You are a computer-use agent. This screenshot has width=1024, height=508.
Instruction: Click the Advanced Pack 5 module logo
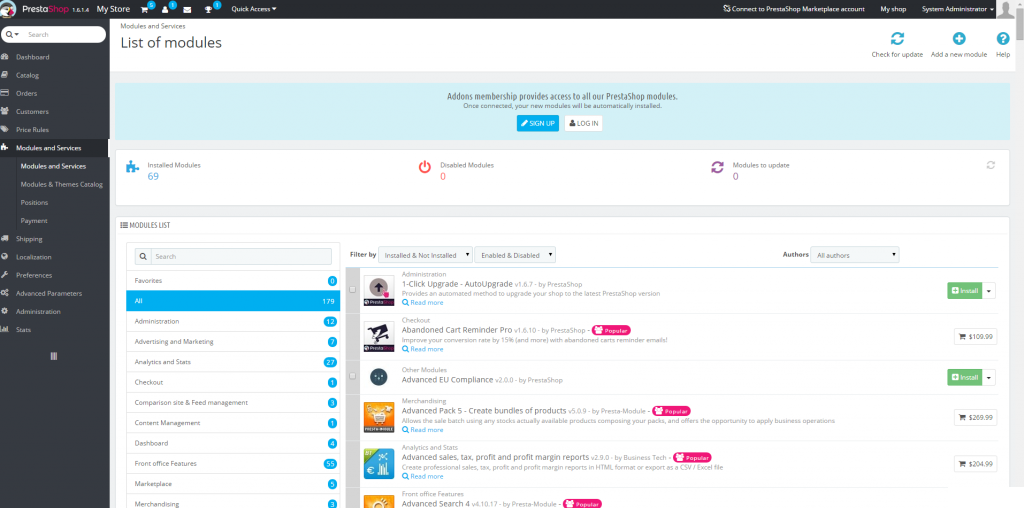pyautogui.click(x=379, y=417)
